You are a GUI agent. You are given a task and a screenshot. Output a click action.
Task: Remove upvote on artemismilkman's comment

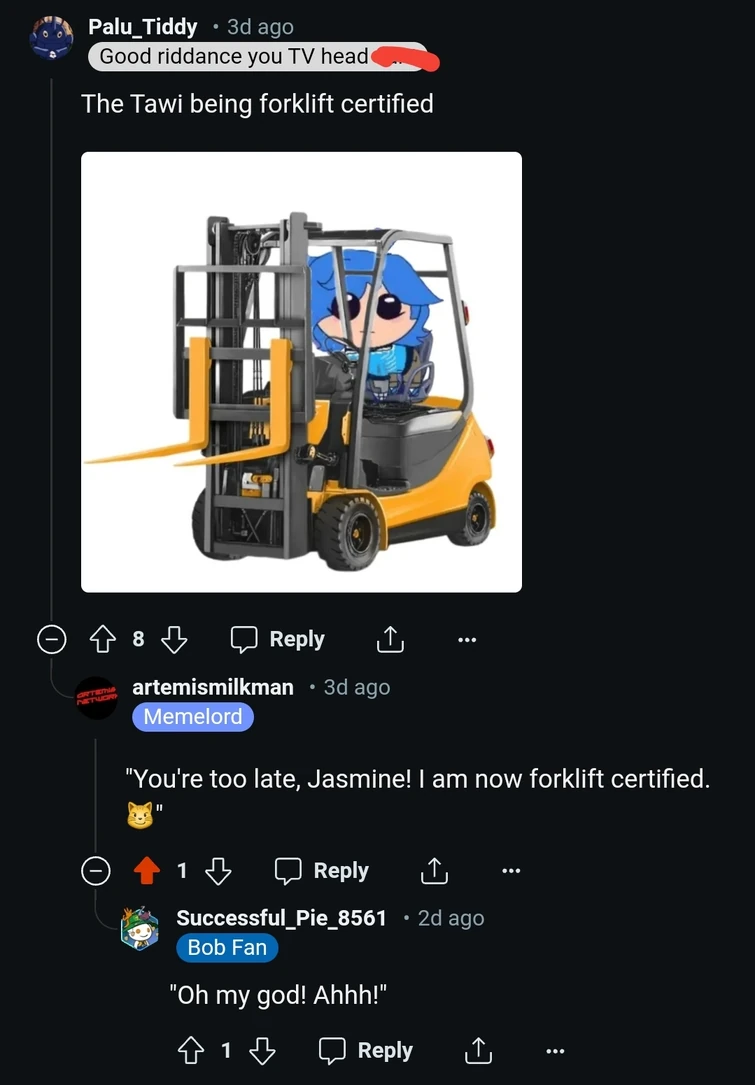point(147,870)
